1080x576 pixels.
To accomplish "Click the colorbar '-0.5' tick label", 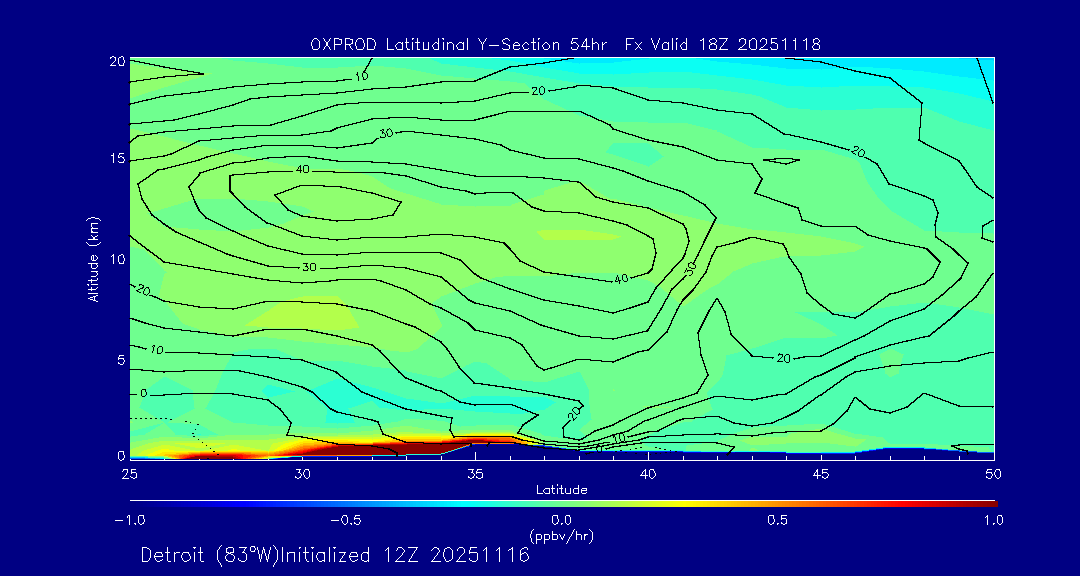I will 345,520.
